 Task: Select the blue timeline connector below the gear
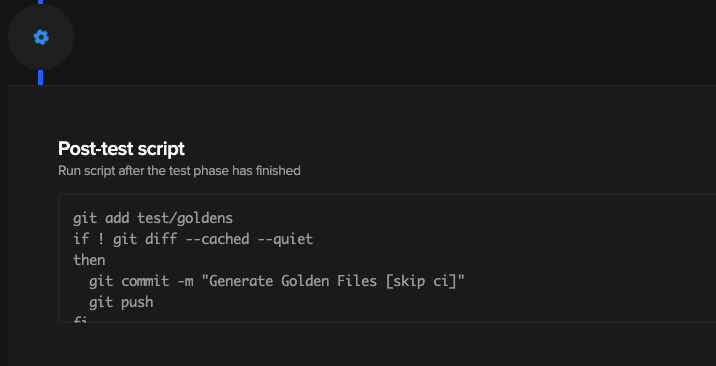coord(41,77)
